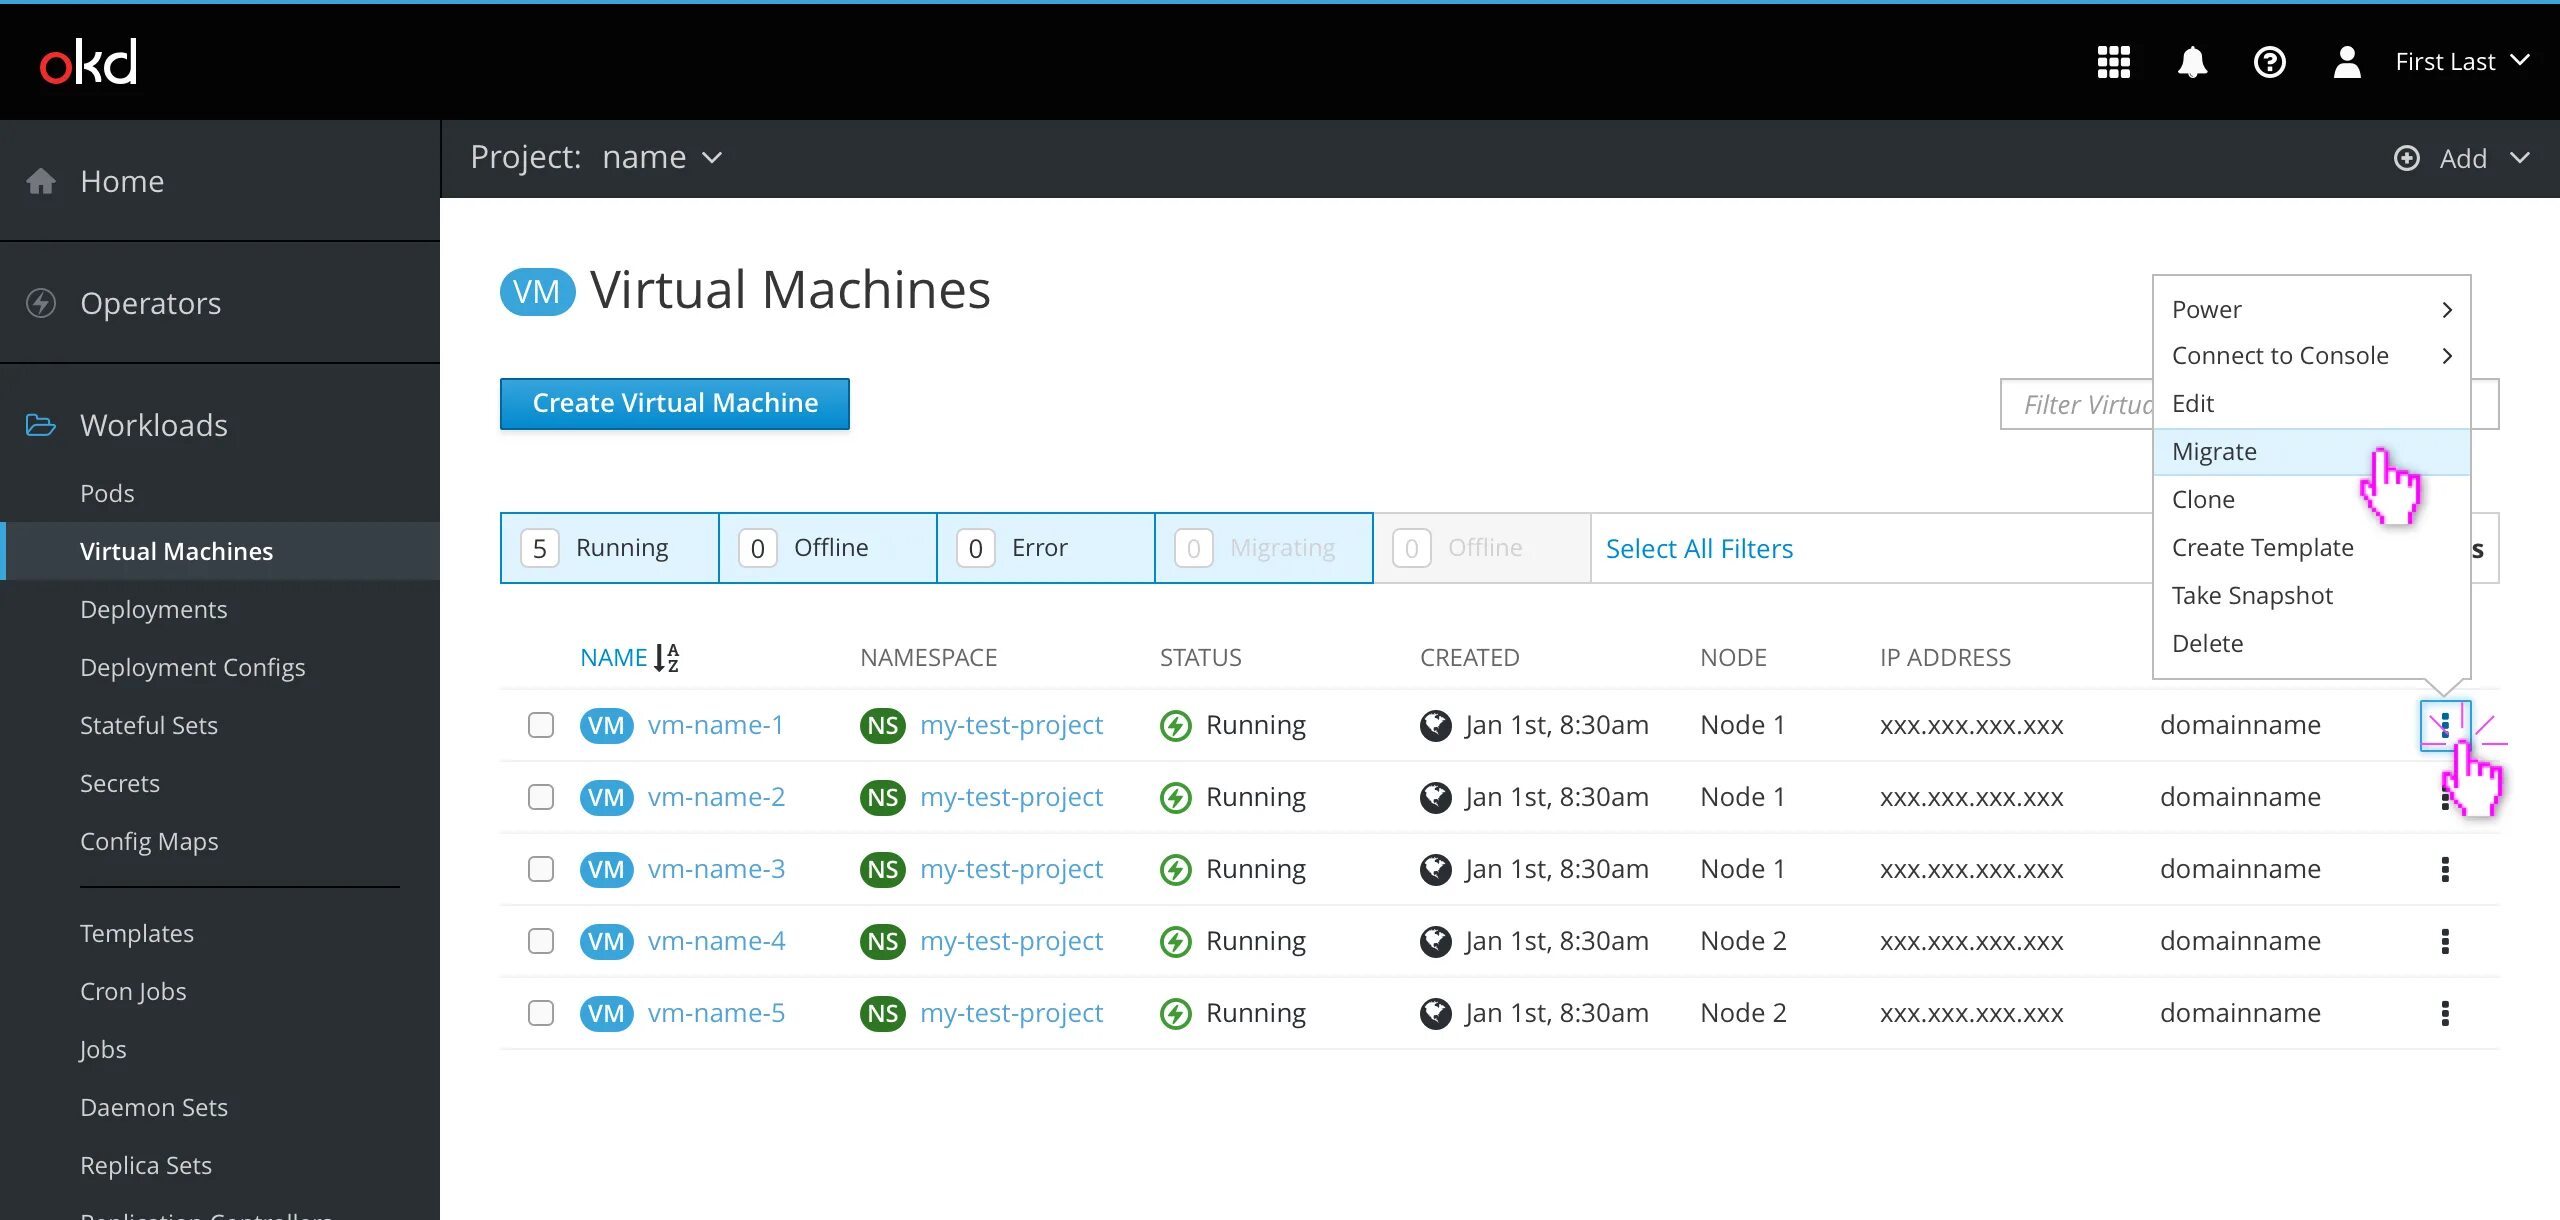
Task: Click Create Virtual Machine button
Action: click(675, 403)
